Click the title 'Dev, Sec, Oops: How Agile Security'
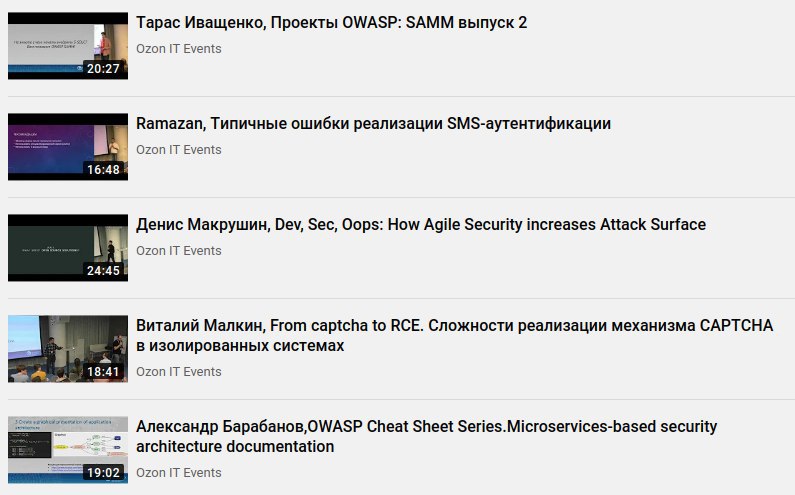 point(421,224)
